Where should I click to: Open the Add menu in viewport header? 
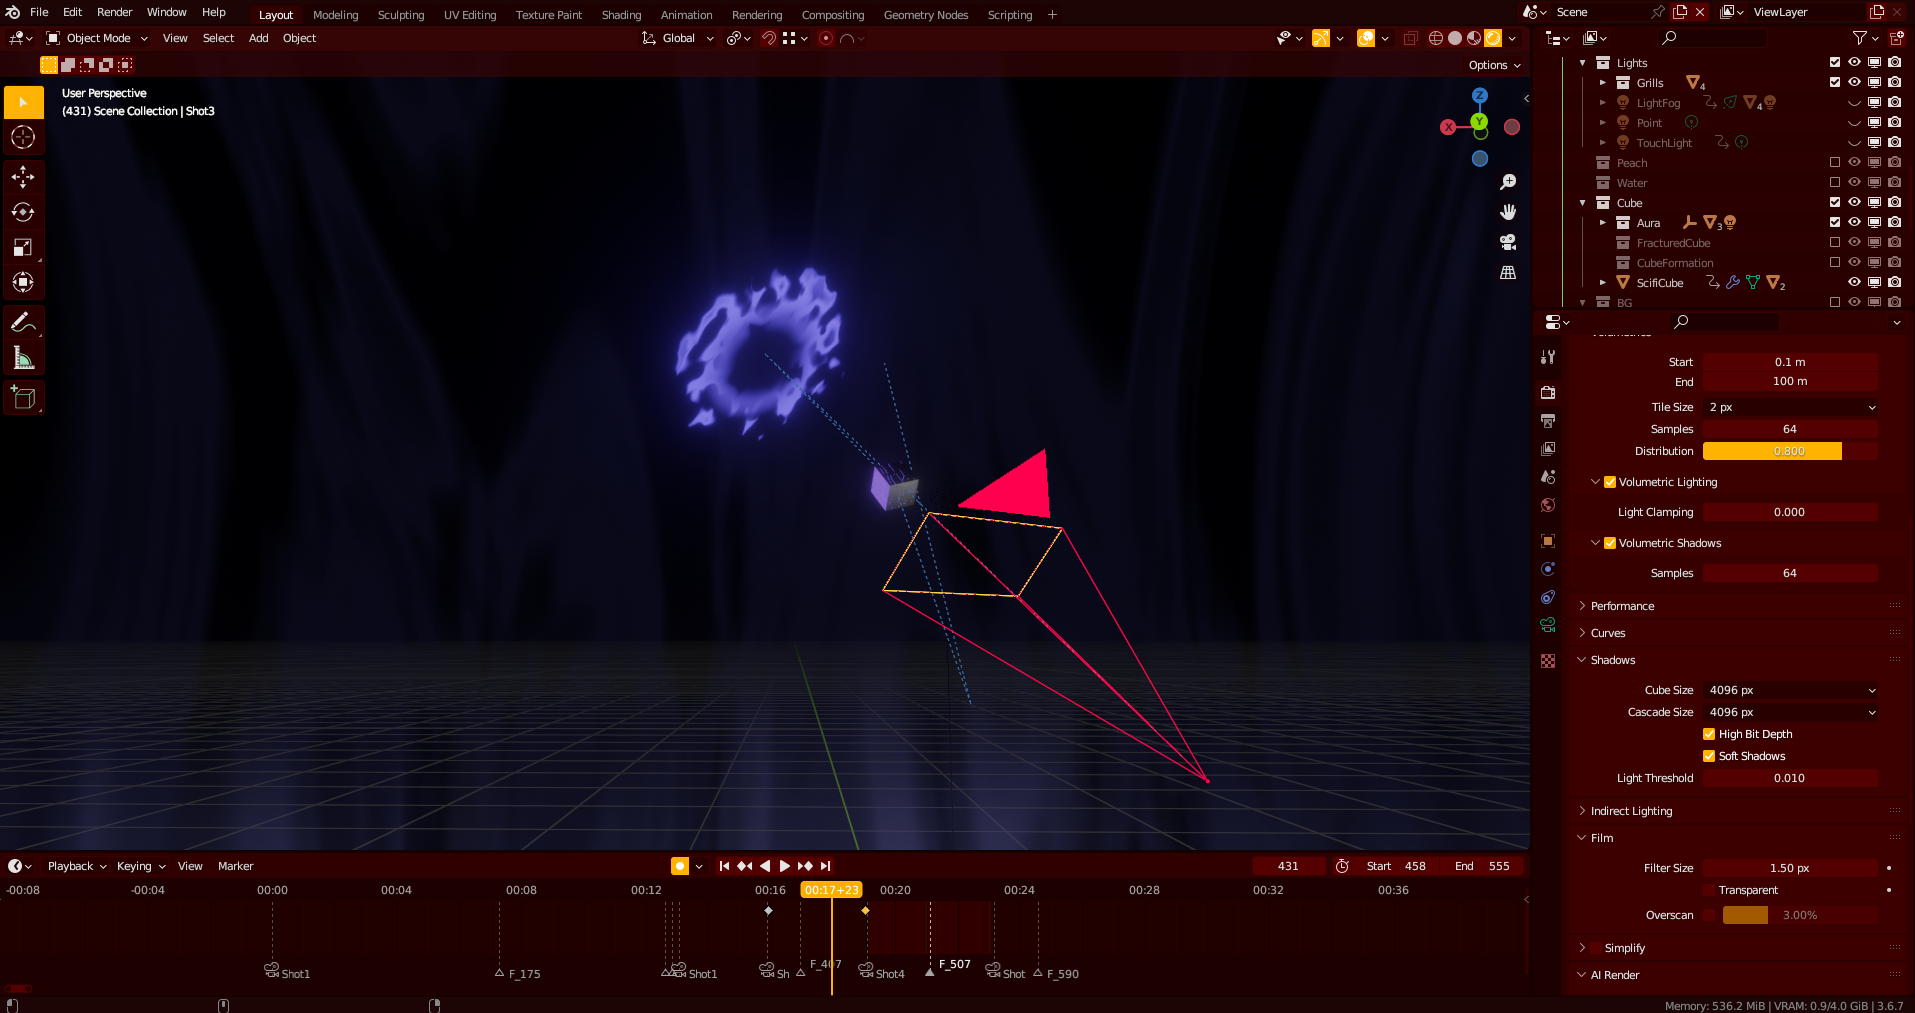pos(258,38)
